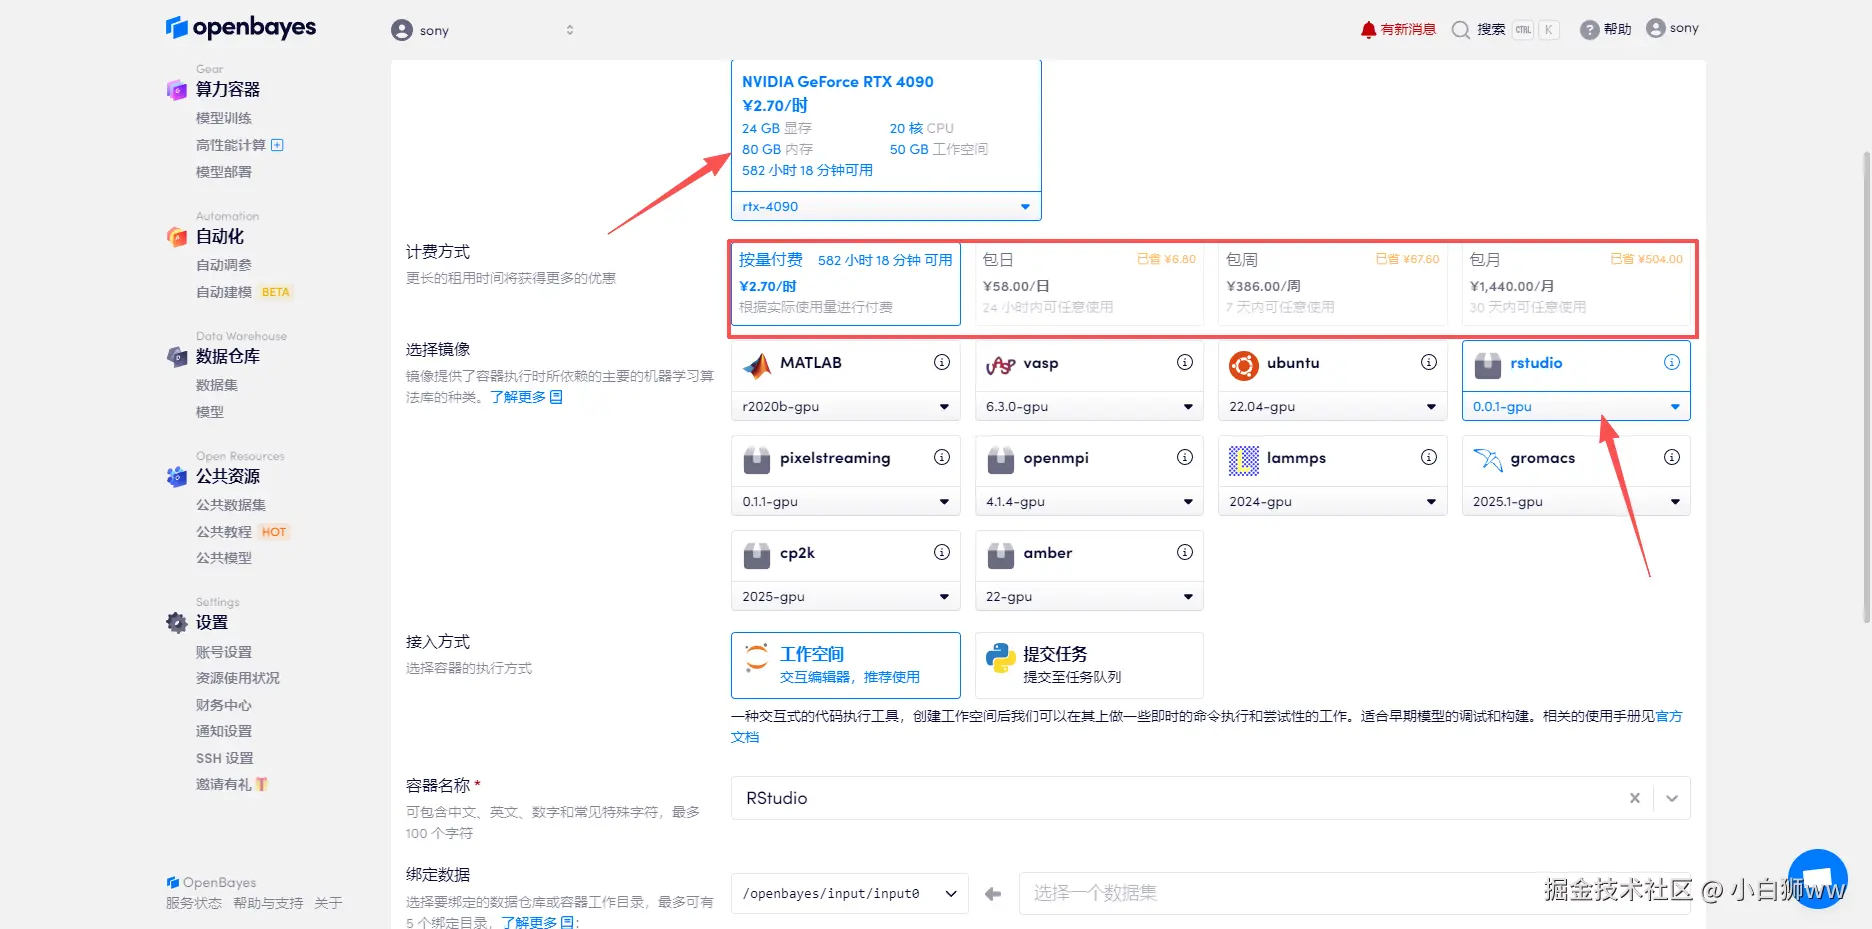The height and width of the screenshot is (929, 1872).
Task: Show info for the rstudio image
Action: [x=1672, y=362]
